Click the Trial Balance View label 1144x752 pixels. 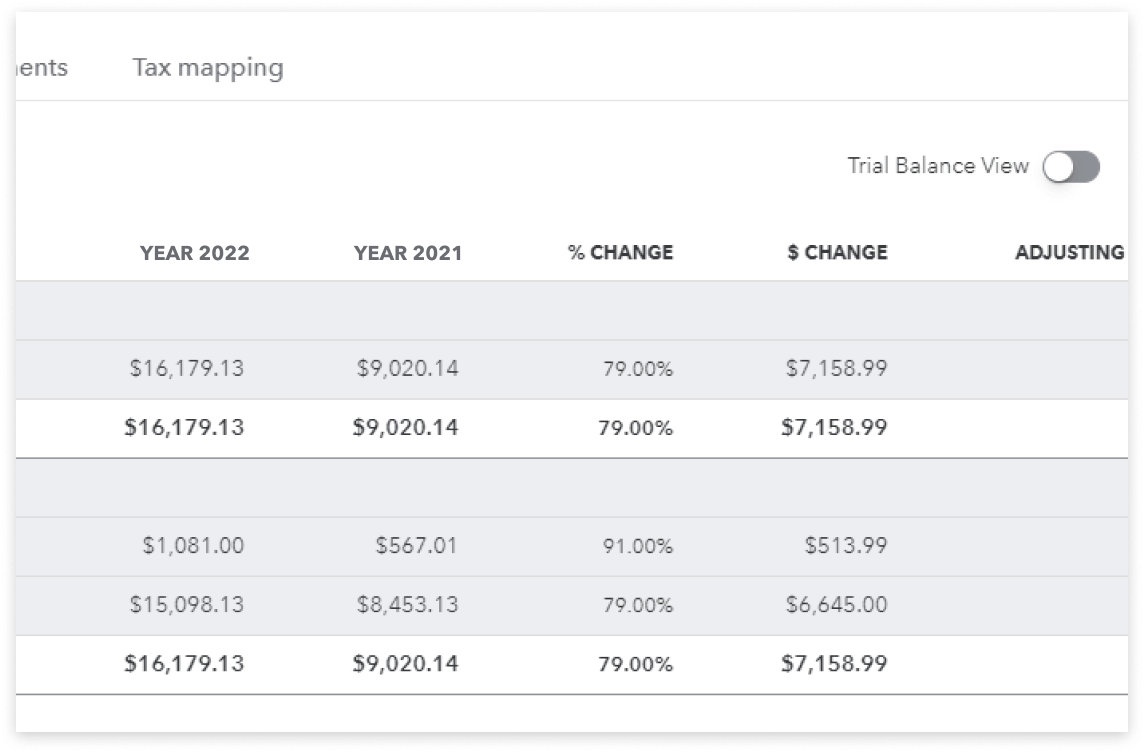(938, 166)
